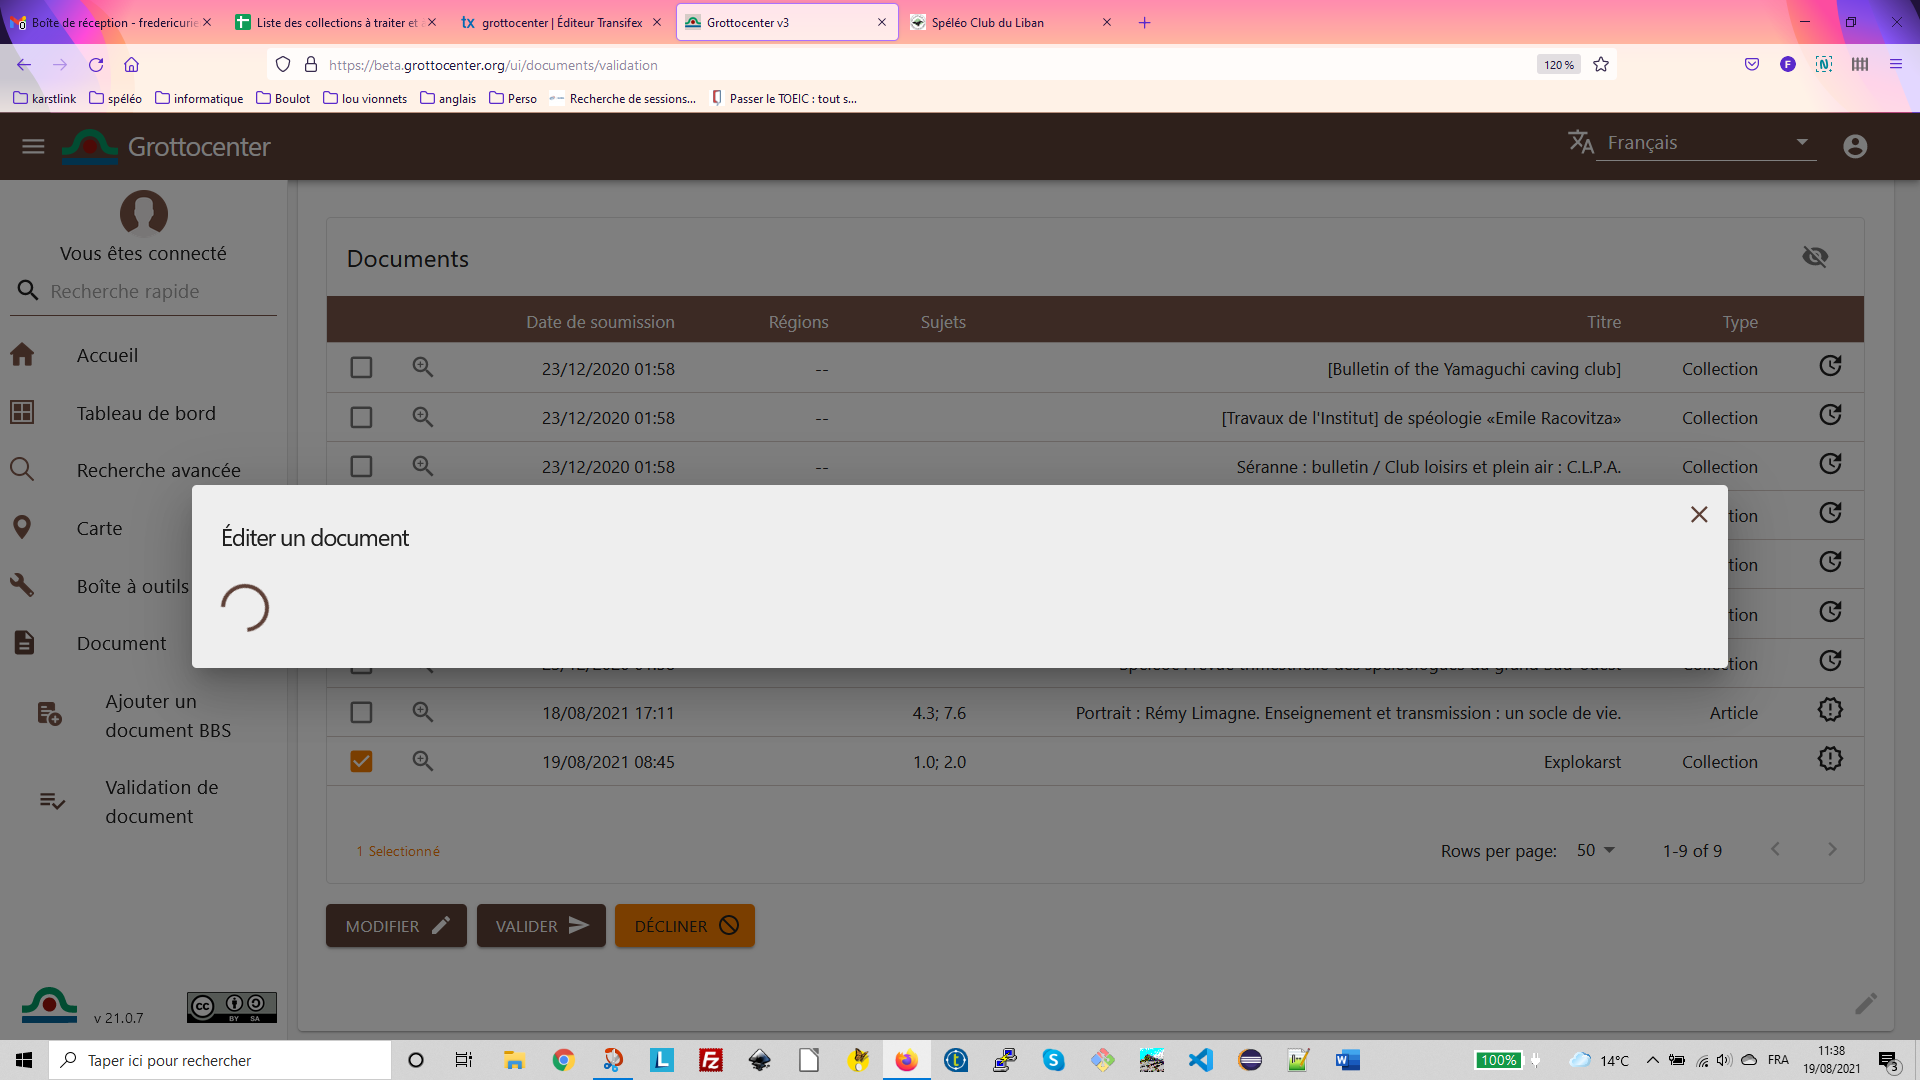1920x1080 pixels.
Task: Switch to the Spéléo Club du Liban tab
Action: [x=985, y=22]
